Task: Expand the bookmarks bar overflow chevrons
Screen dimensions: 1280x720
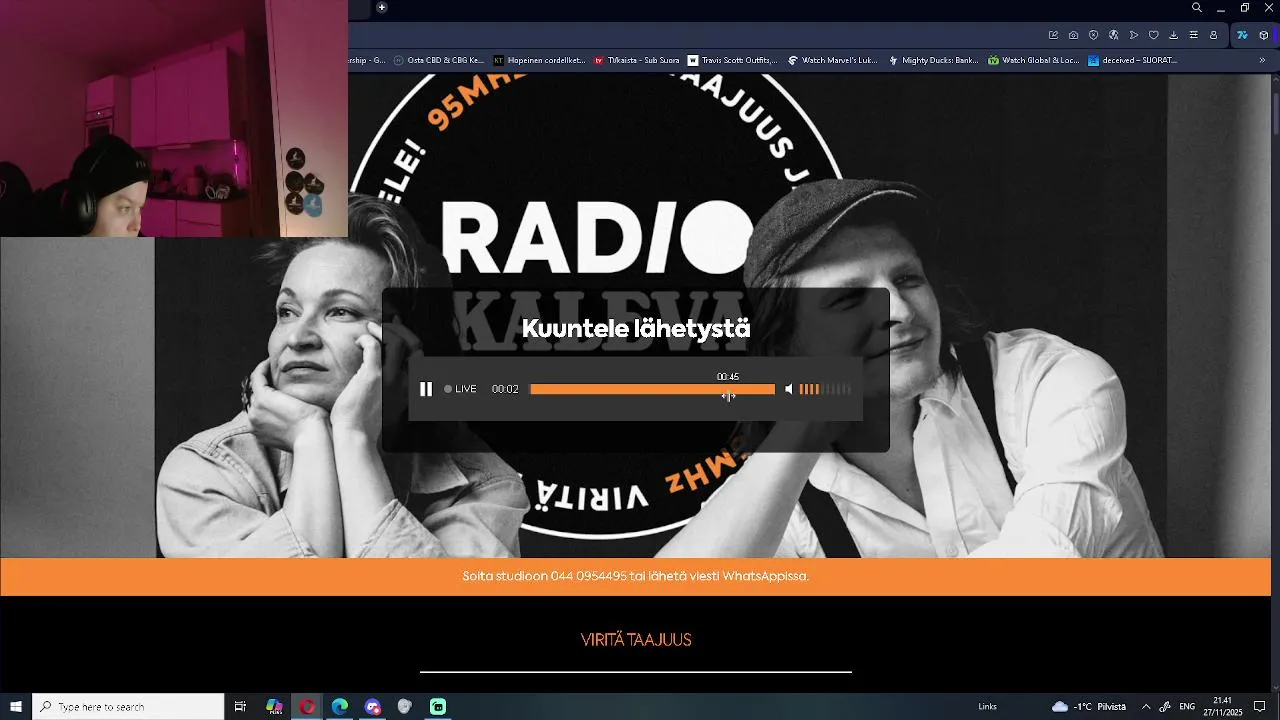Action: coord(1262,60)
